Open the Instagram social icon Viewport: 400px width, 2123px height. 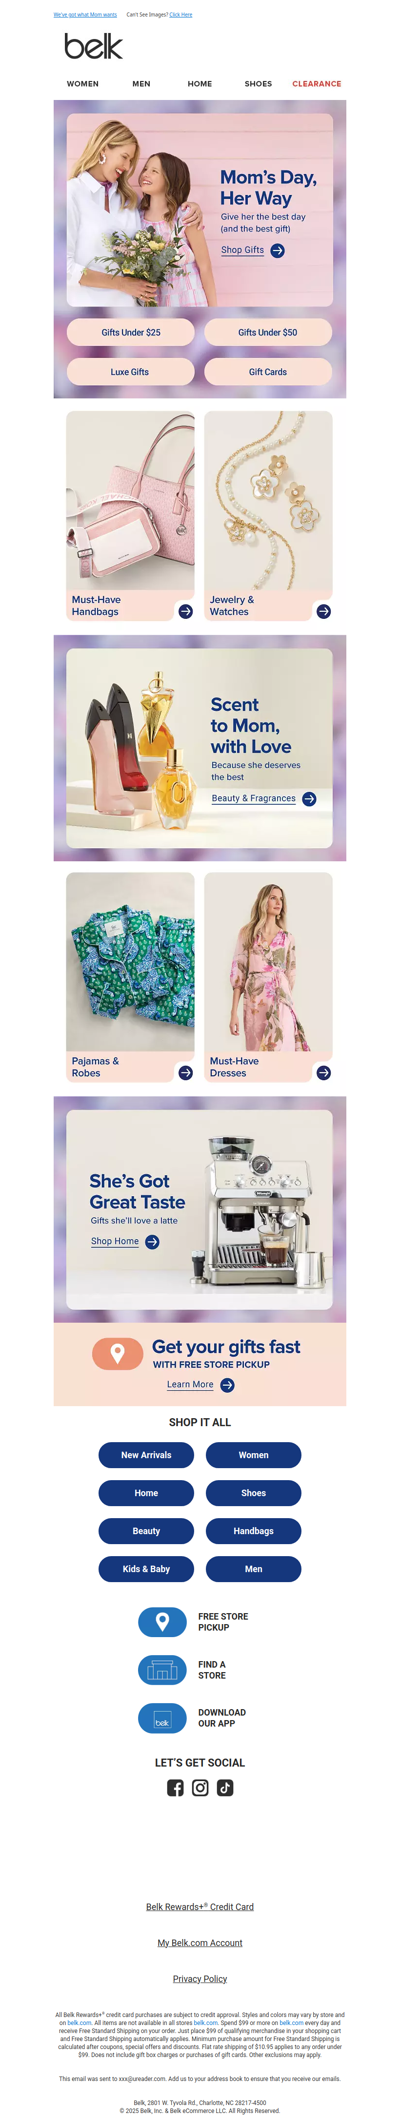200,1787
